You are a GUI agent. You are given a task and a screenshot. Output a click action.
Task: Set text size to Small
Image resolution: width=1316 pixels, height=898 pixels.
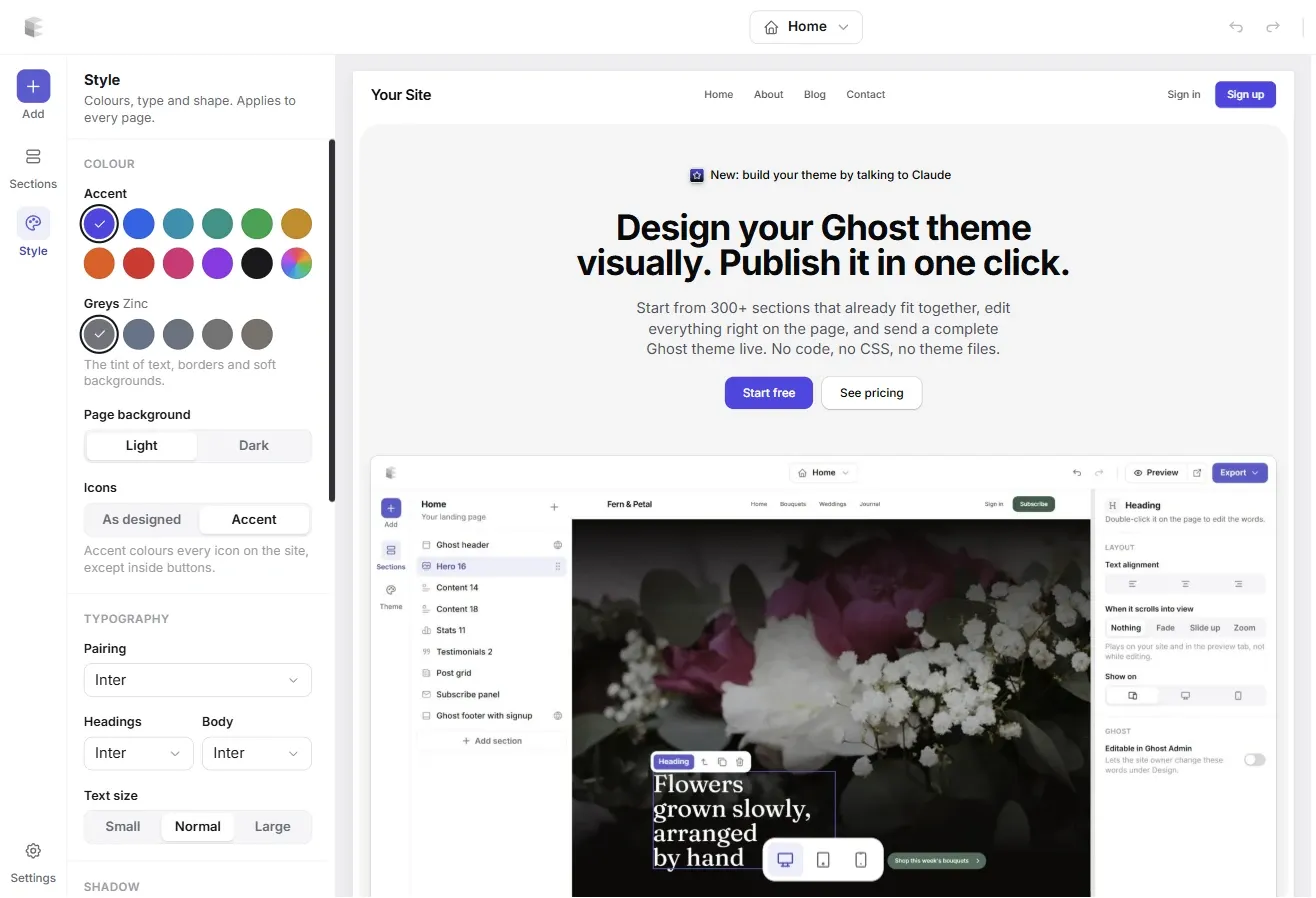(123, 827)
